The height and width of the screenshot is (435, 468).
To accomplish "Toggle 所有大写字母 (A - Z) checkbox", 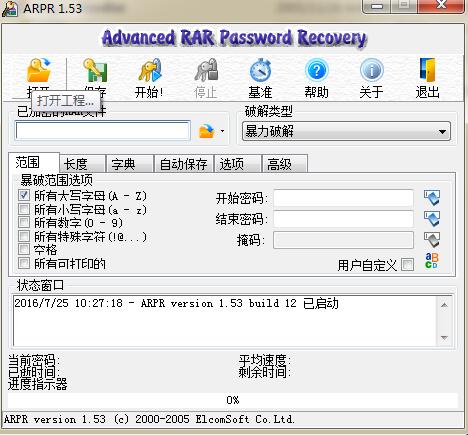I will pos(24,195).
